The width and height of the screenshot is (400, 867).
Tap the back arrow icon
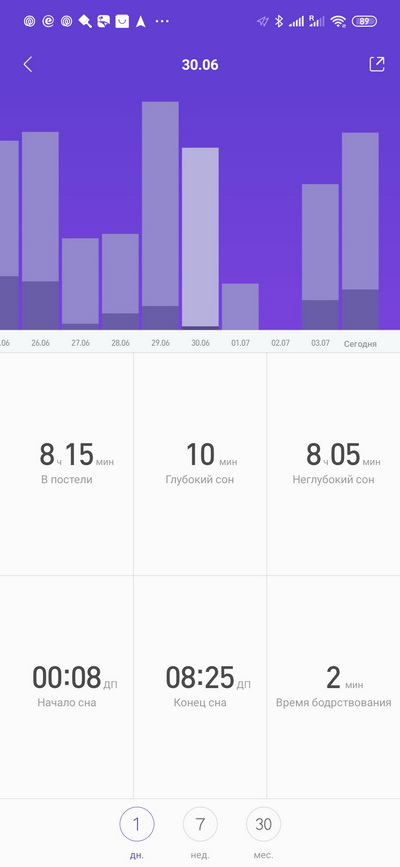(28, 65)
